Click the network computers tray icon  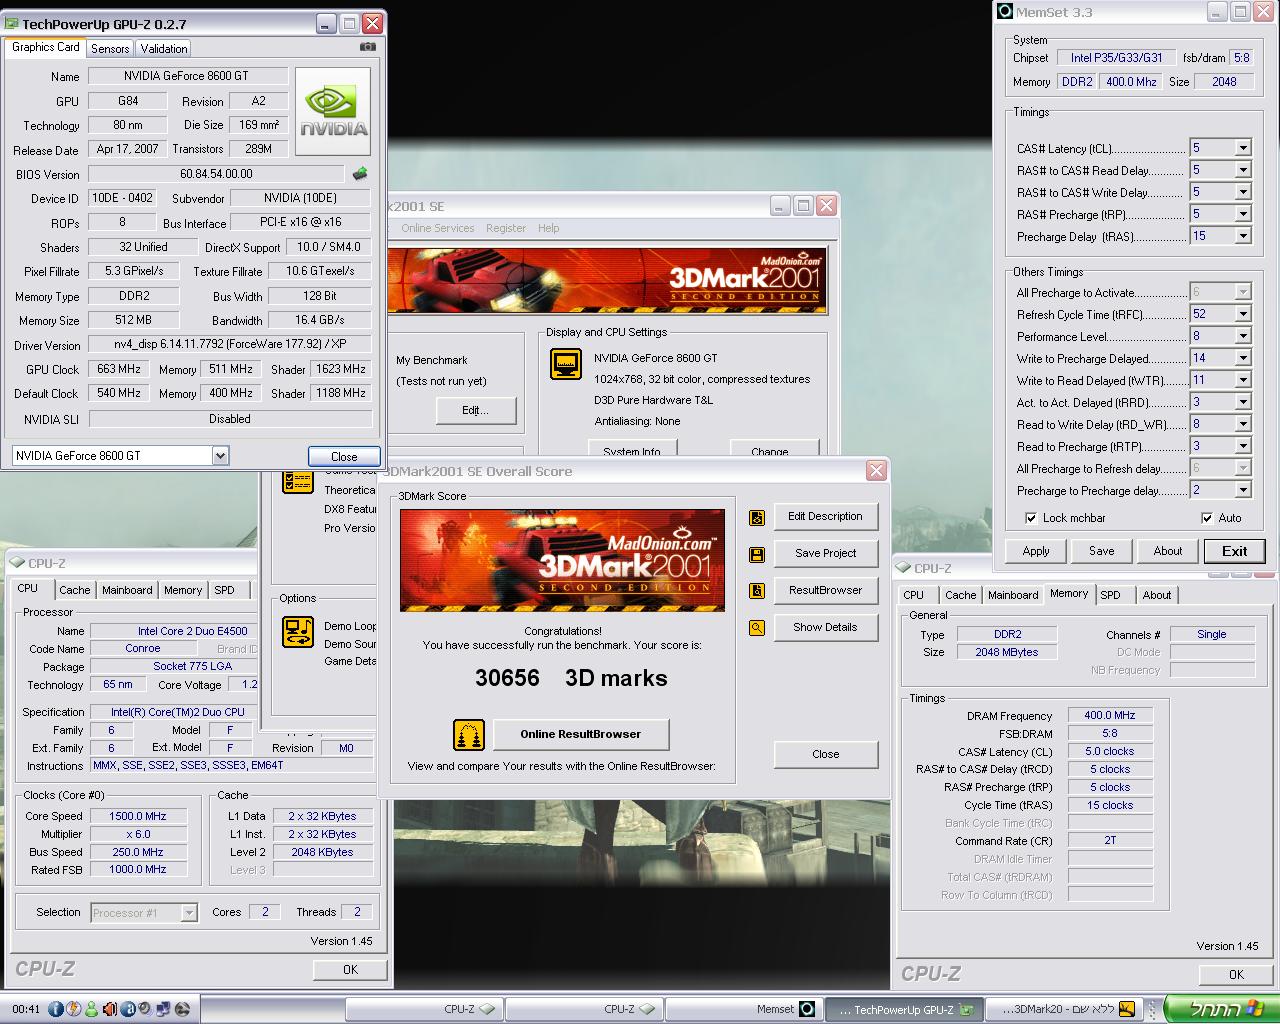coord(163,1009)
